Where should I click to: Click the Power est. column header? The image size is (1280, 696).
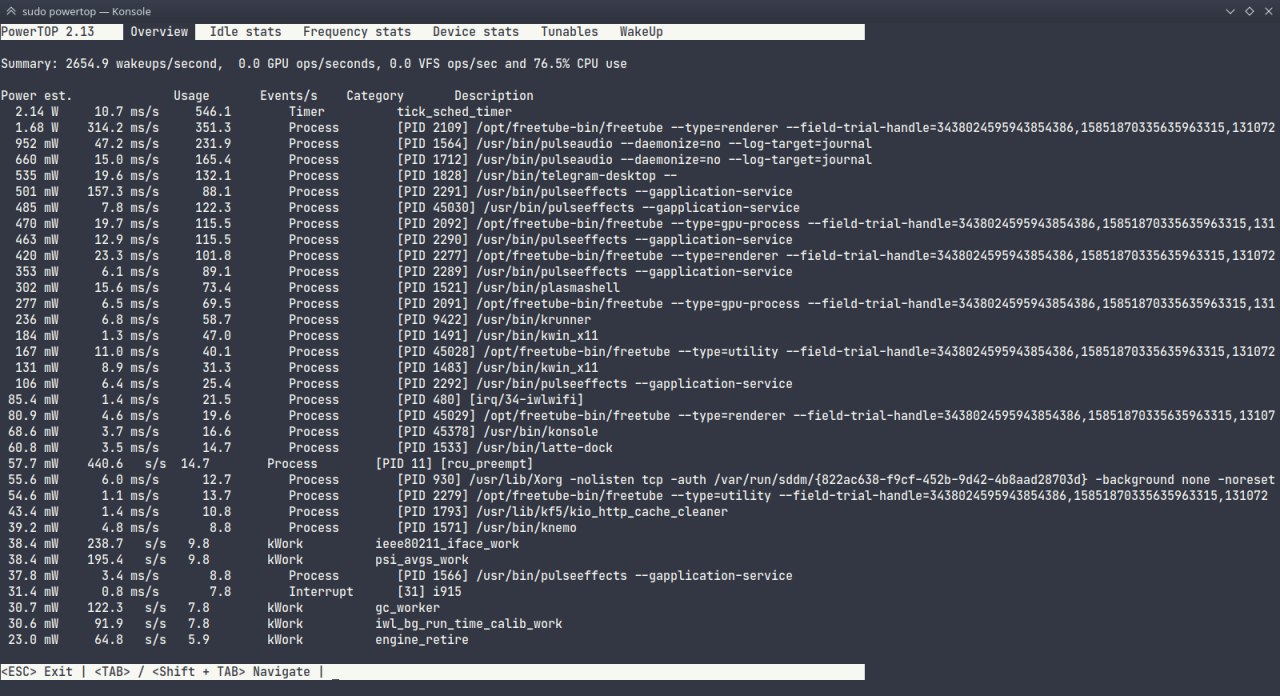[36, 96]
